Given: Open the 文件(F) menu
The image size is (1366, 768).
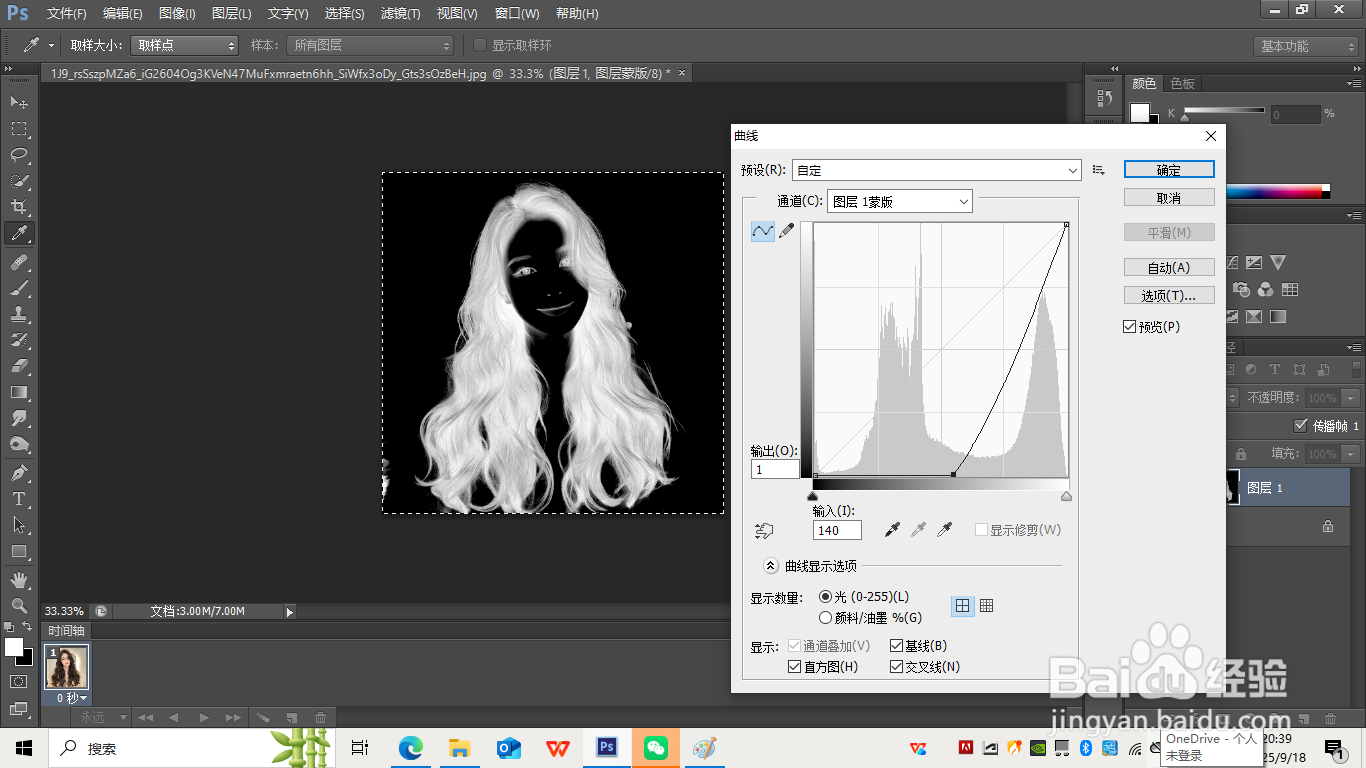Looking at the screenshot, I should [x=67, y=14].
